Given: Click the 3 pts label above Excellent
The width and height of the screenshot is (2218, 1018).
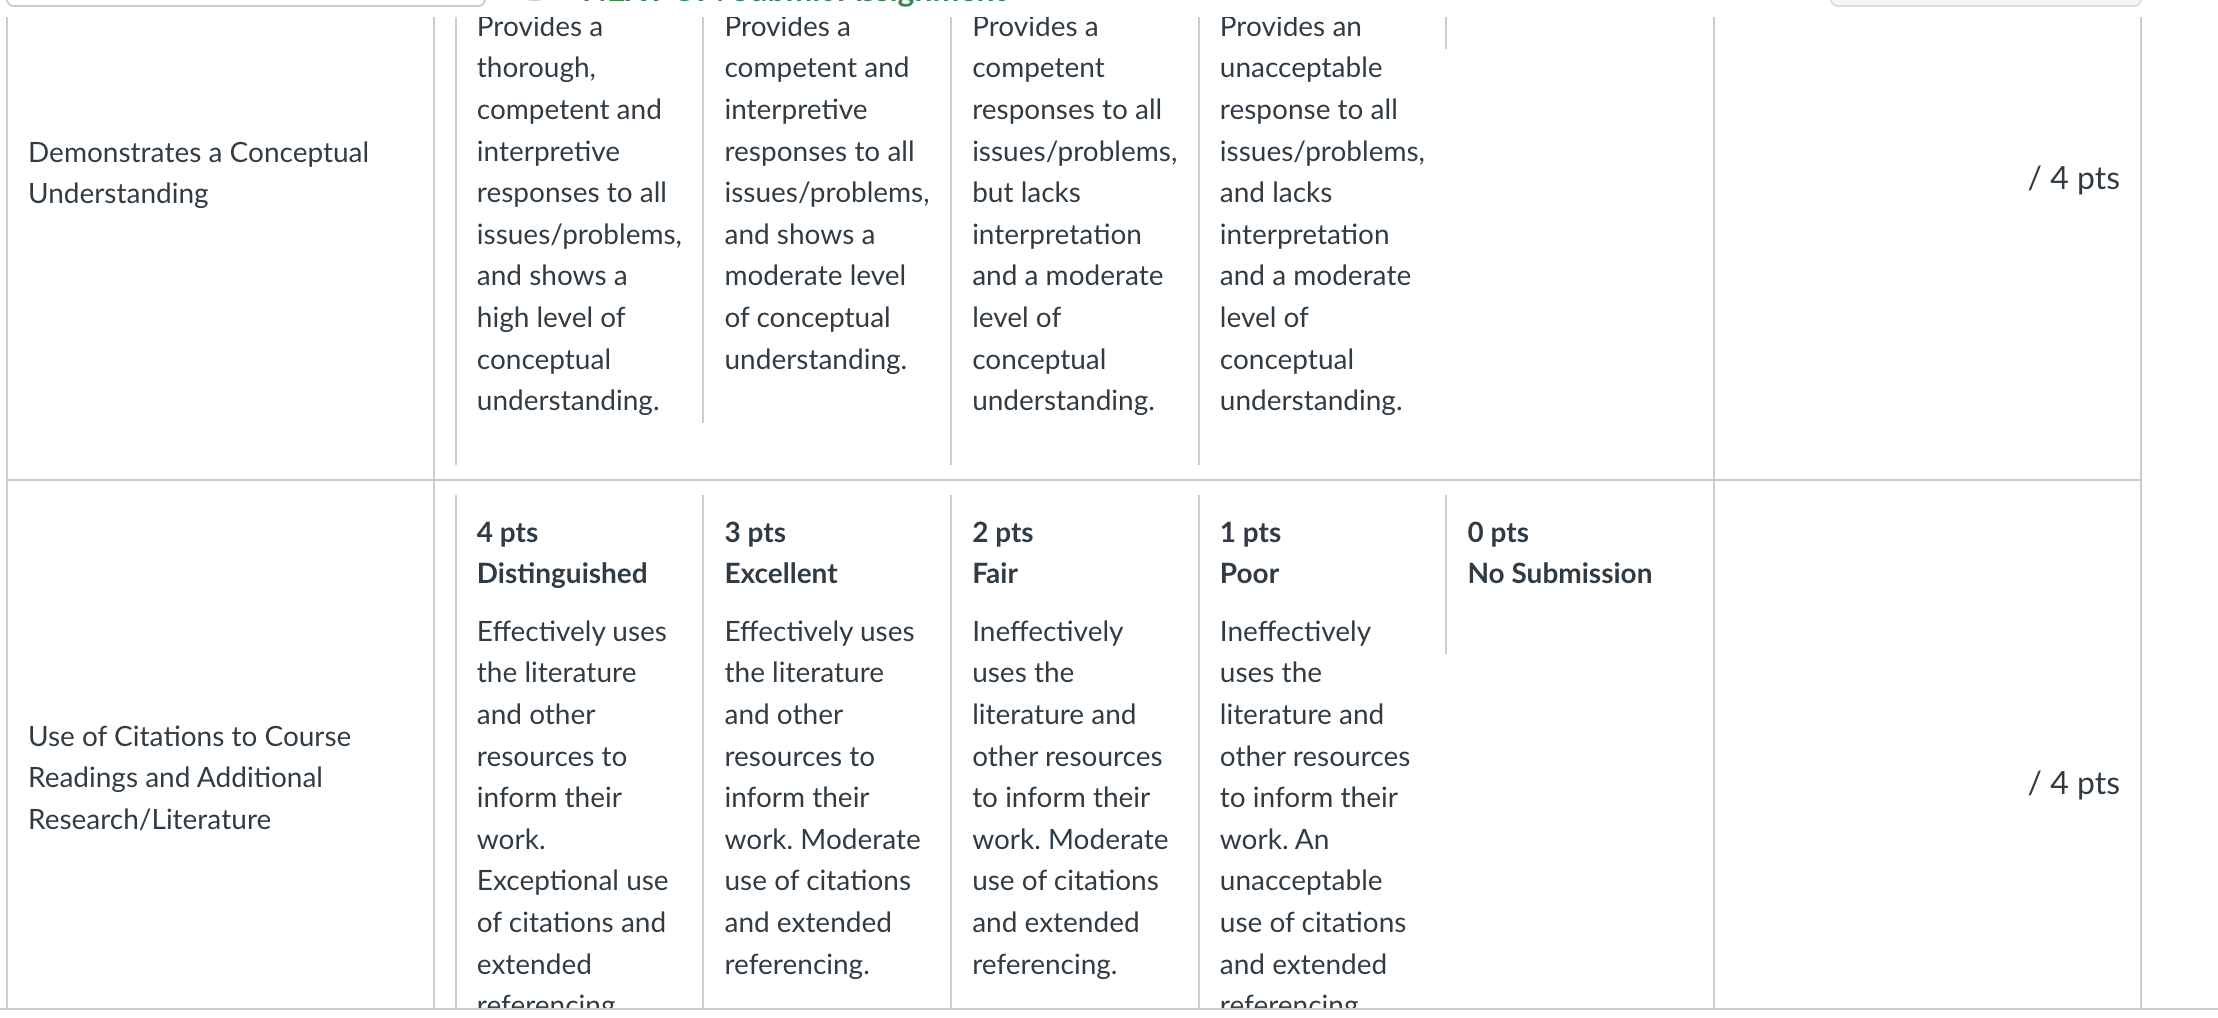Looking at the screenshot, I should [754, 532].
